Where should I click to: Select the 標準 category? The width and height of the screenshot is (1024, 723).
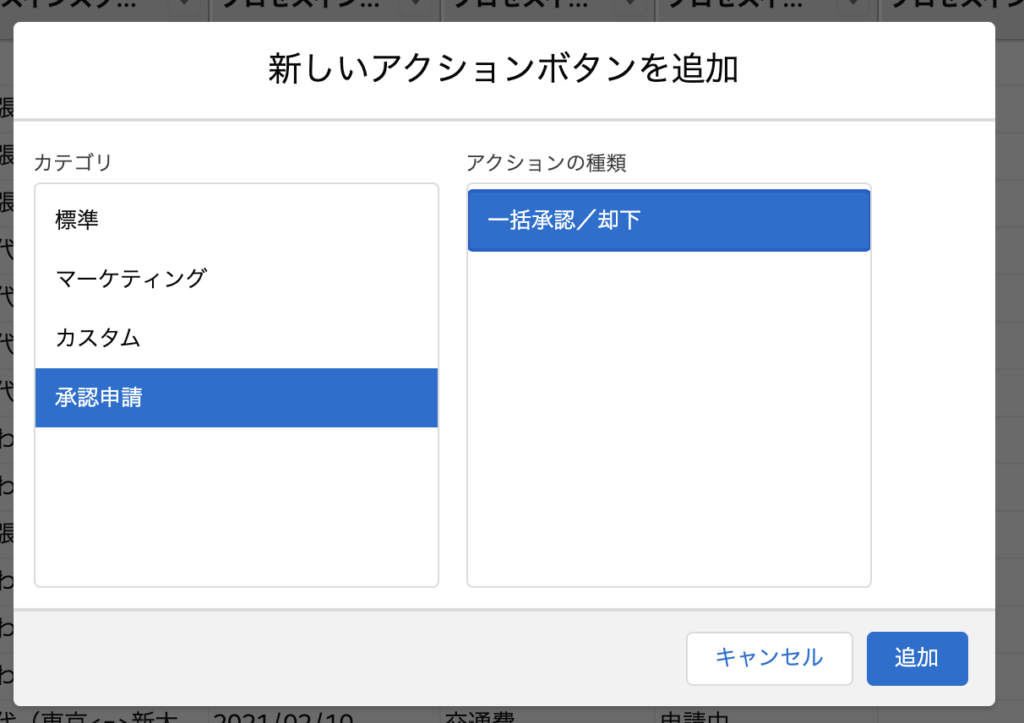[236, 219]
